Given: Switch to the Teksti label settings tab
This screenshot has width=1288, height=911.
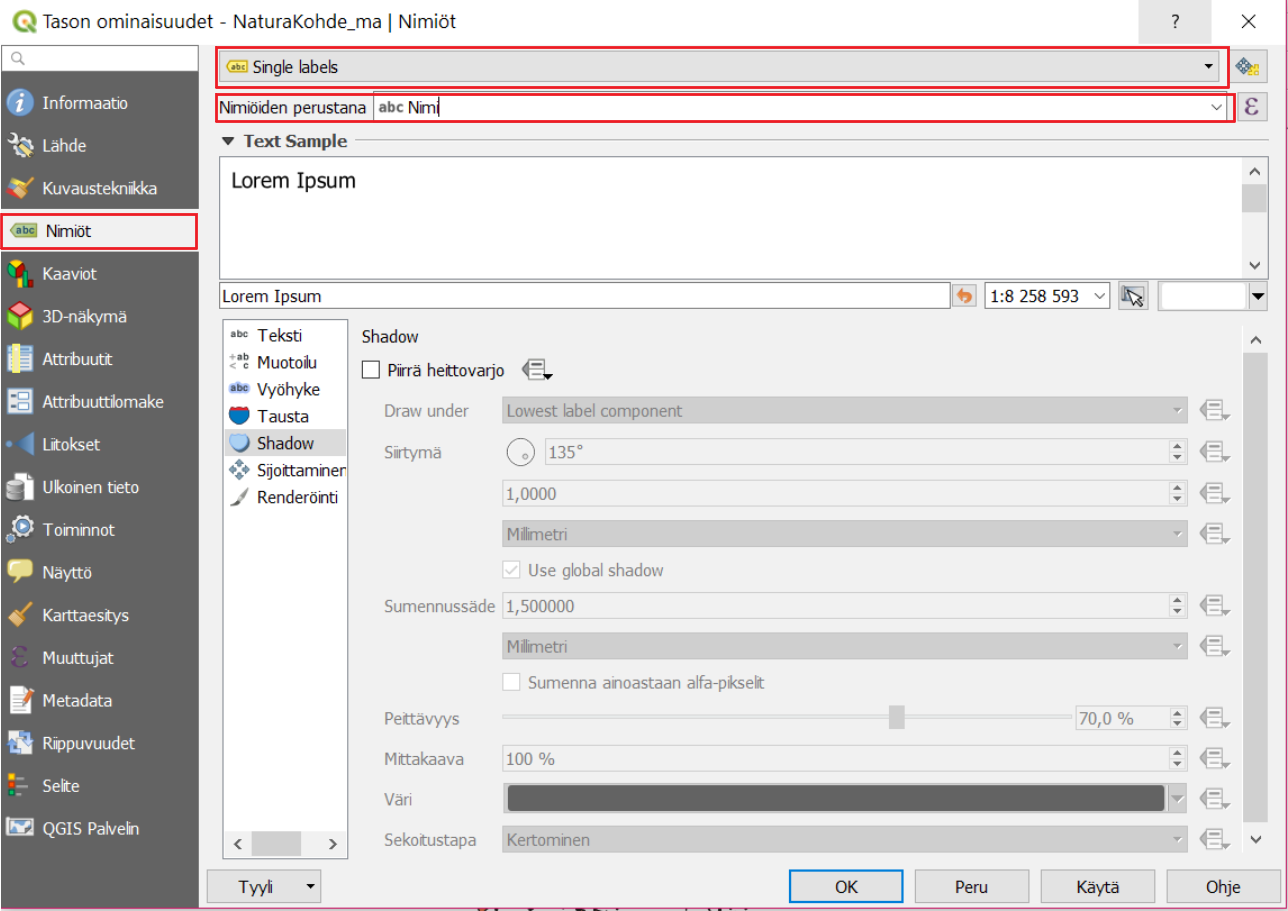Looking at the screenshot, I should pyautogui.click(x=279, y=335).
